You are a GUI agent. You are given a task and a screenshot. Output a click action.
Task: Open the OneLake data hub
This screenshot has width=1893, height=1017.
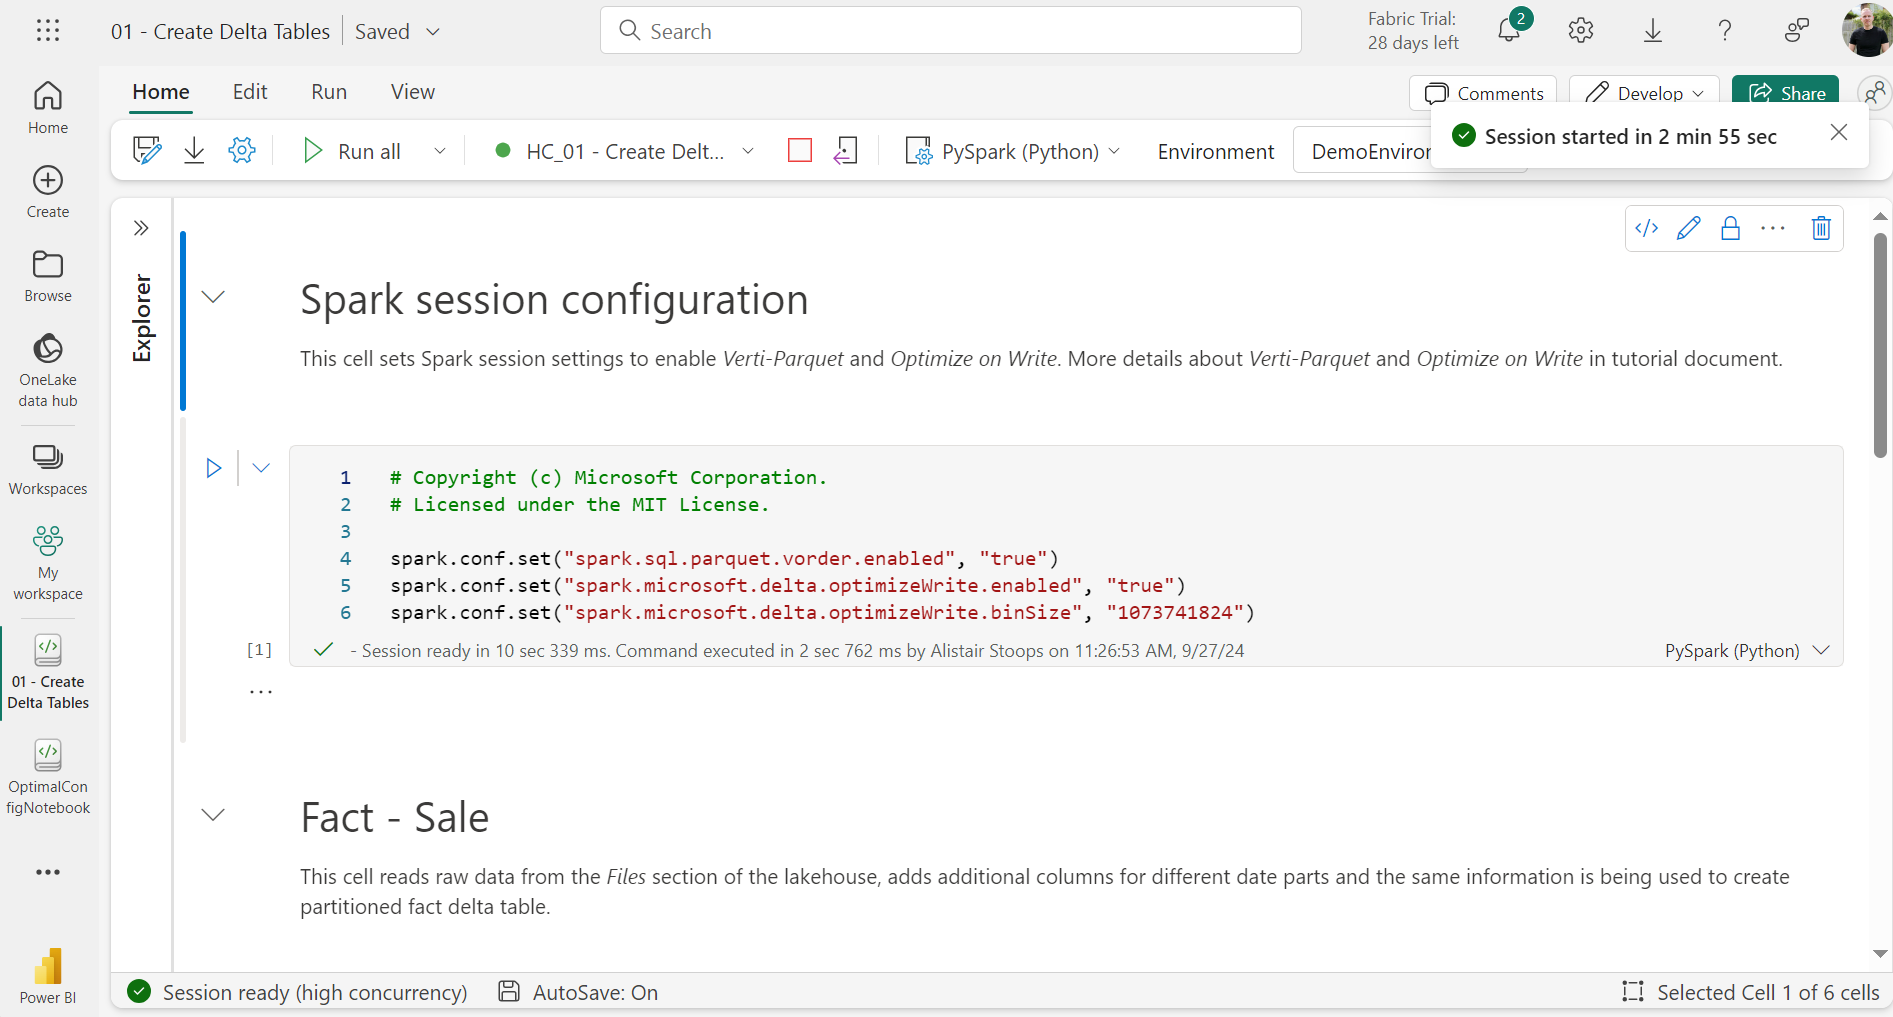(x=47, y=368)
